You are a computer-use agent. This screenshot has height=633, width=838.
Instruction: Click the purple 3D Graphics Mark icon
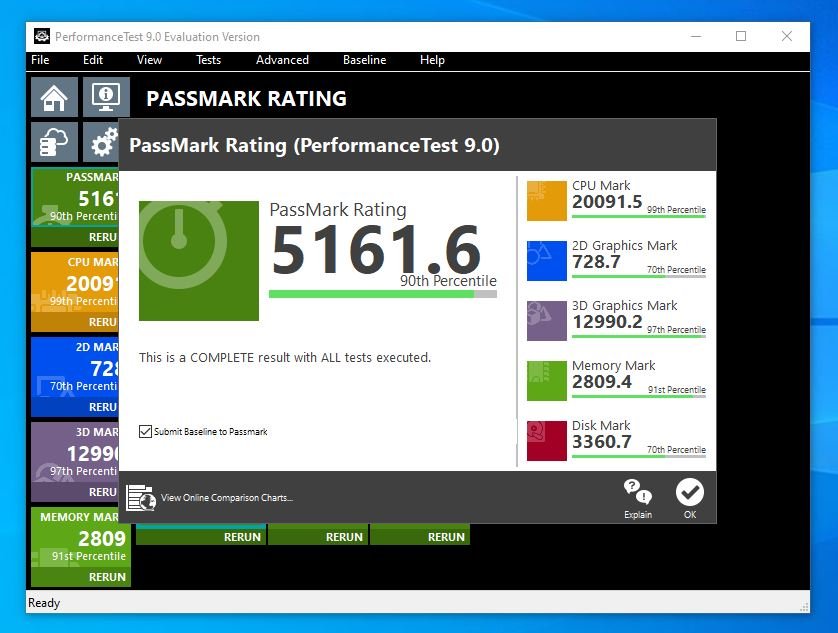tap(547, 320)
